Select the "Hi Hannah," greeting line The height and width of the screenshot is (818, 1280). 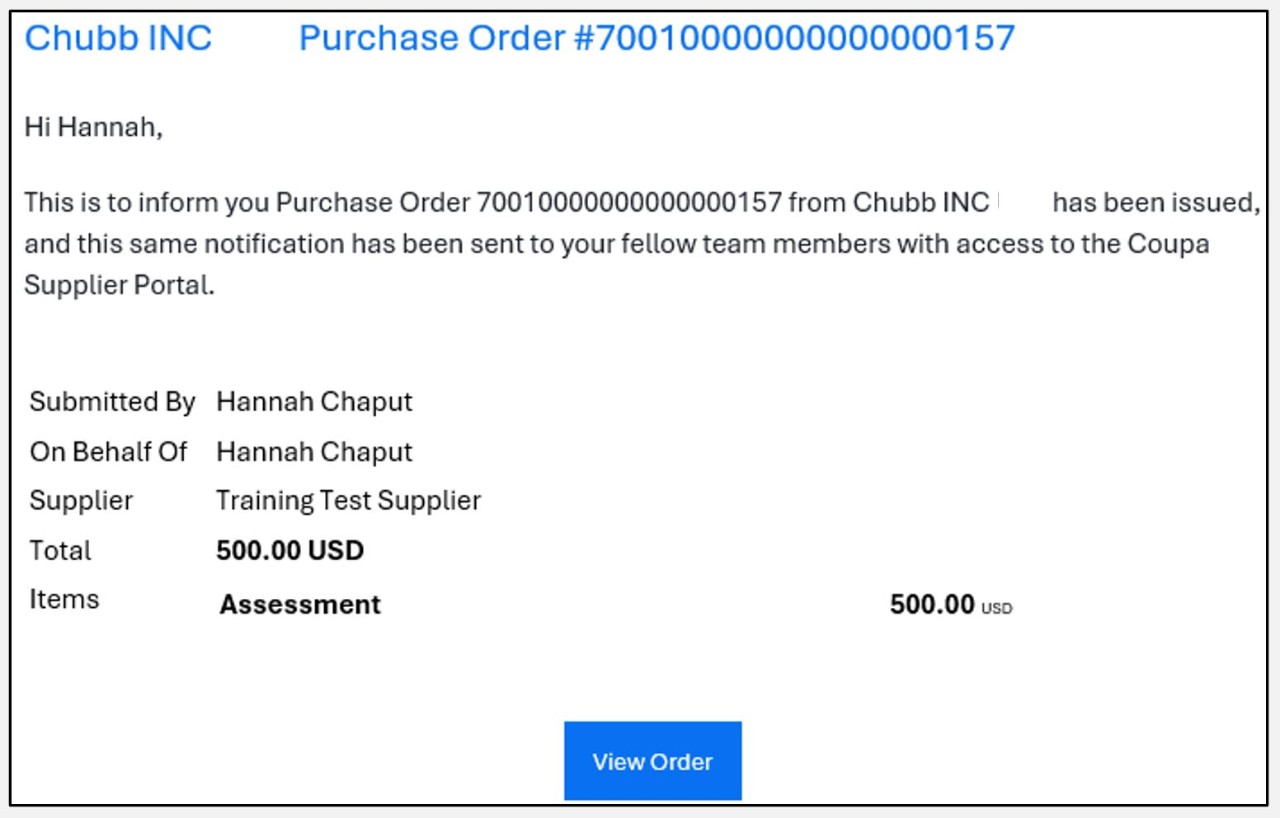(x=93, y=127)
